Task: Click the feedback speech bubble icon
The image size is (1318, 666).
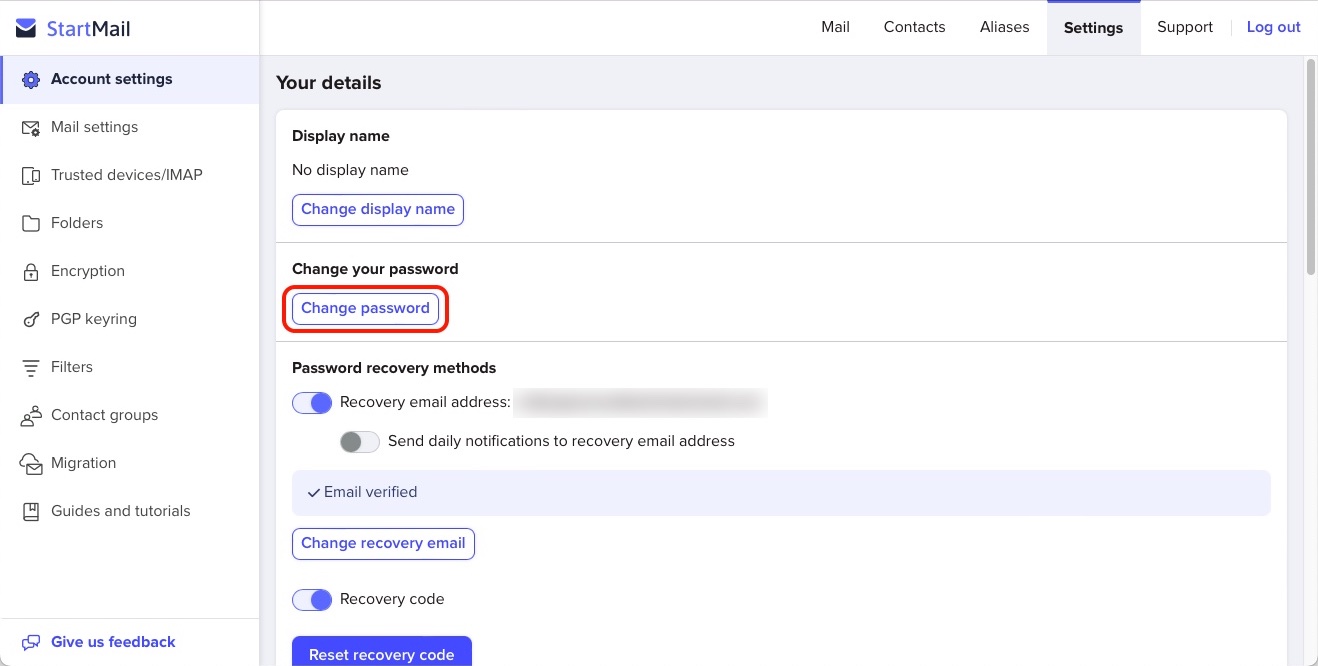Action: [x=31, y=642]
